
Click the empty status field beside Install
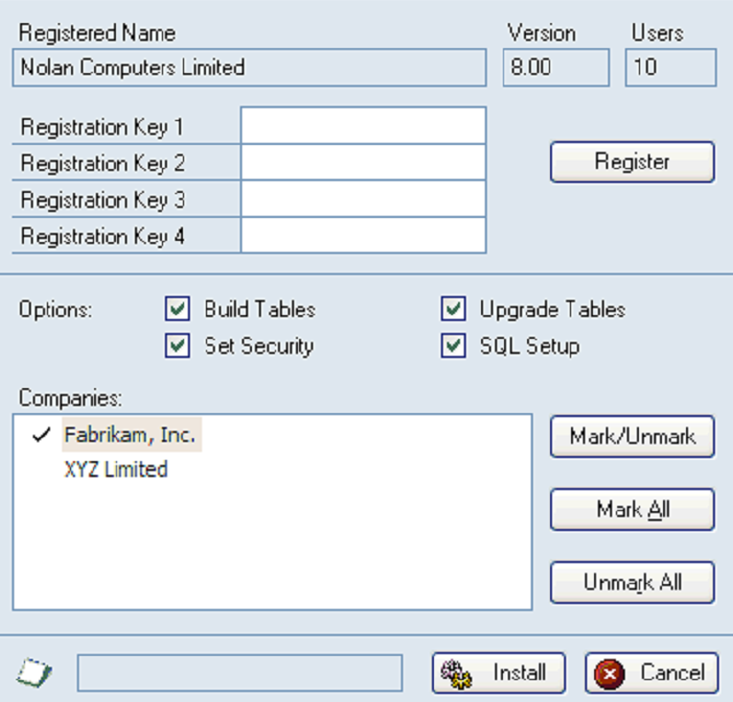point(240,673)
